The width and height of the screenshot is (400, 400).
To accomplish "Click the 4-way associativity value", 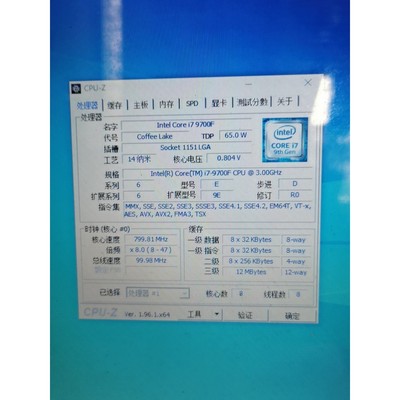I will (295, 262).
